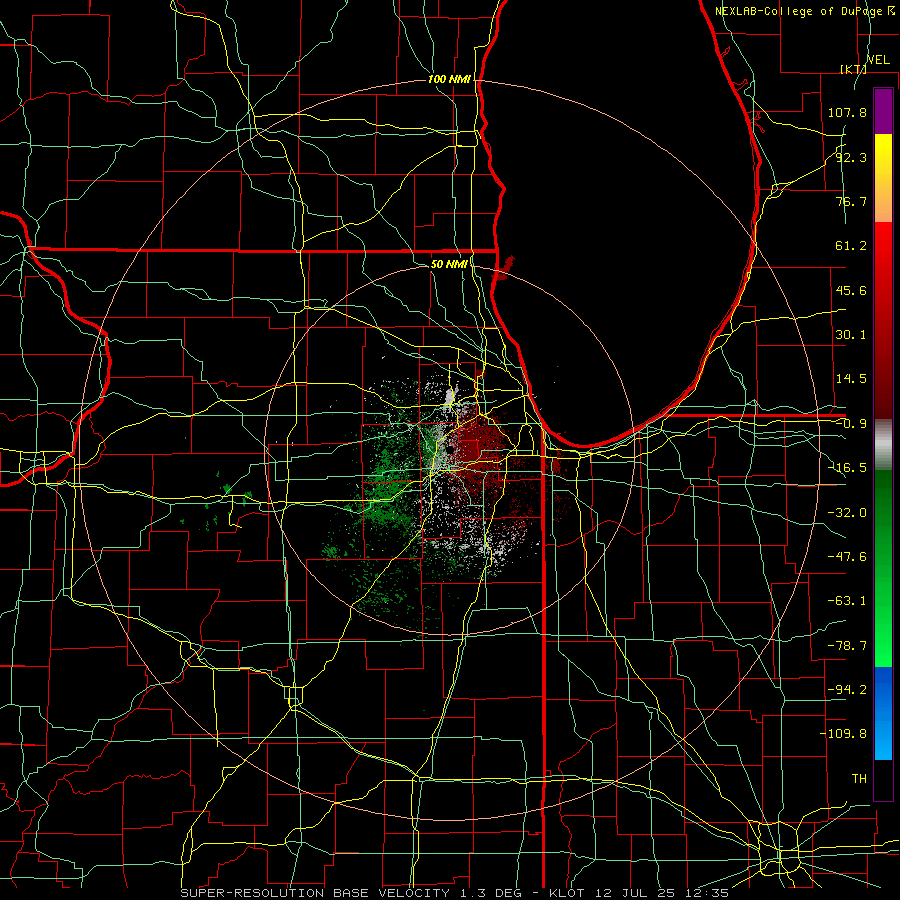This screenshot has height=900, width=900.
Task: Click the 100 NMI range ring label
Action: (449, 79)
